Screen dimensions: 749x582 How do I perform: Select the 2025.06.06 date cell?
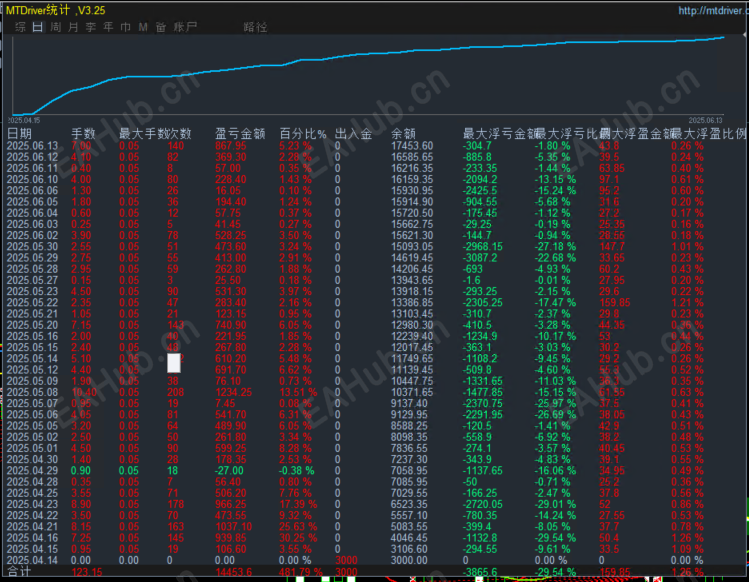[32, 191]
